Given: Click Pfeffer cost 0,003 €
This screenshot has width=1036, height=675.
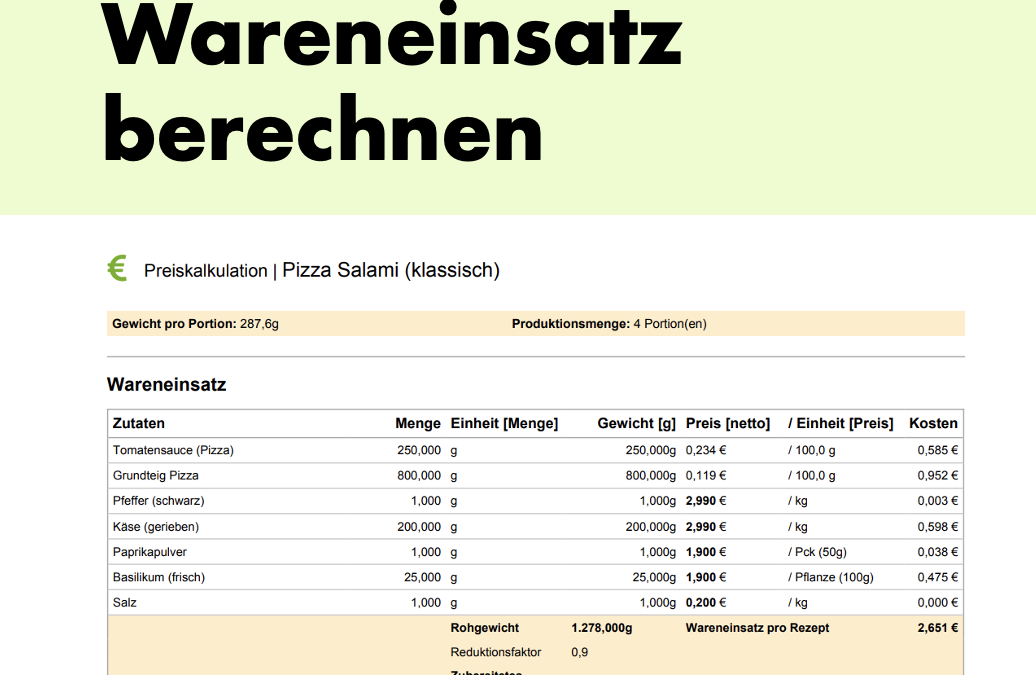Looking at the screenshot, I should pyautogui.click(x=938, y=501).
